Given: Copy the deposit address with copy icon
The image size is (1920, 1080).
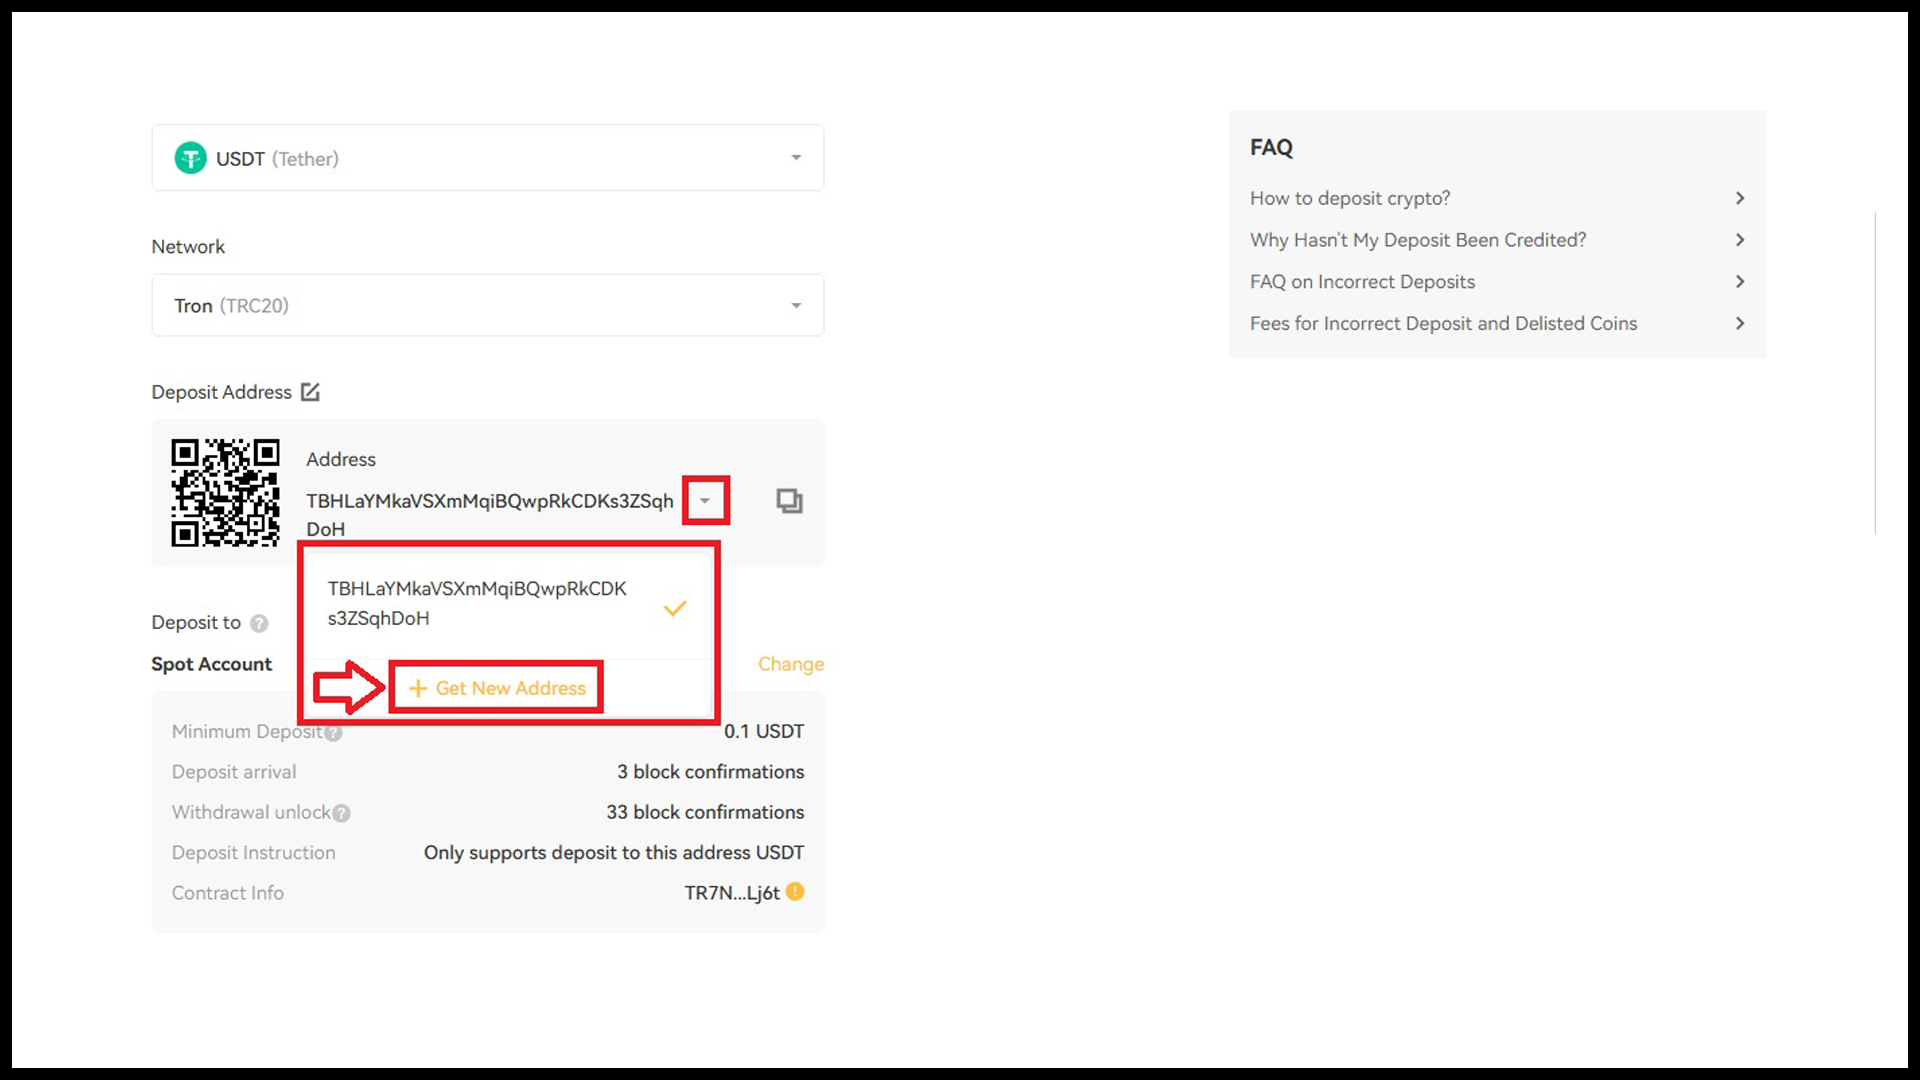Looking at the screenshot, I should pyautogui.click(x=790, y=500).
